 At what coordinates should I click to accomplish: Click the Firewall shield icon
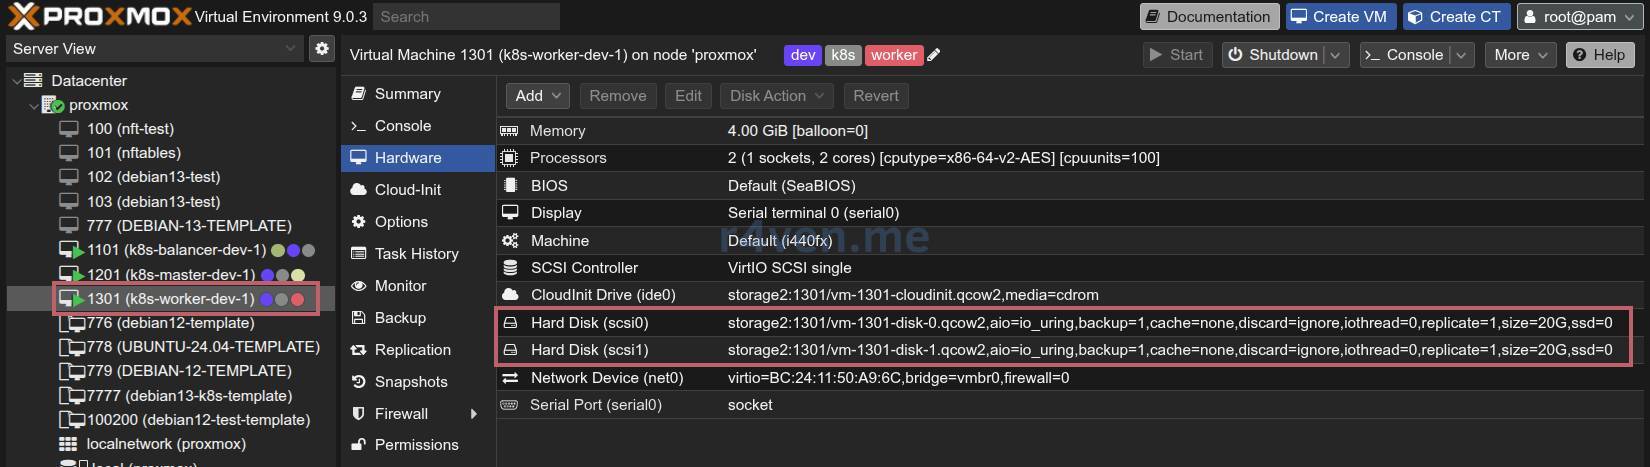click(358, 414)
